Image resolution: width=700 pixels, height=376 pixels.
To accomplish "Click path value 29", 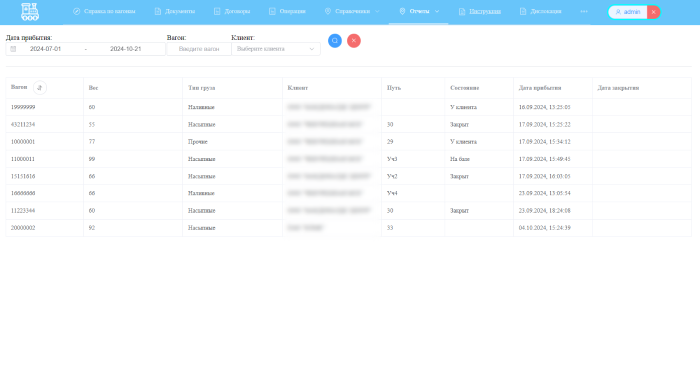I will pos(390,142).
